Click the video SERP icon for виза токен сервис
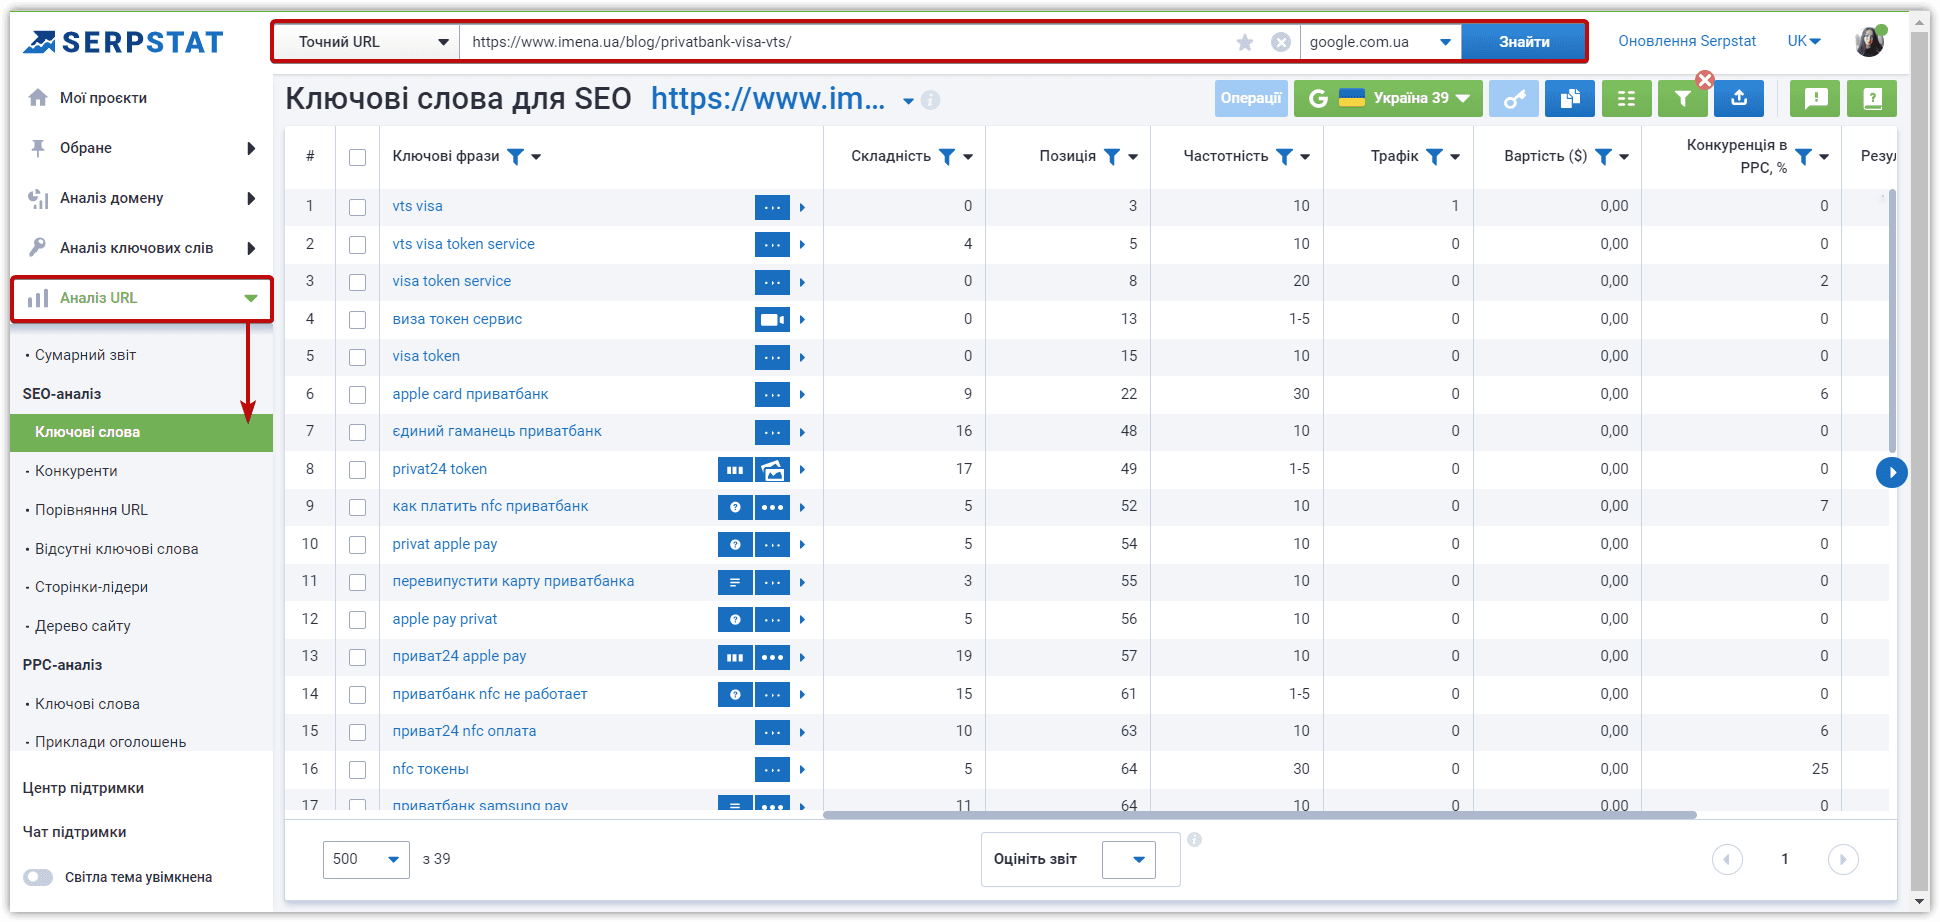1940x922 pixels. (x=772, y=320)
